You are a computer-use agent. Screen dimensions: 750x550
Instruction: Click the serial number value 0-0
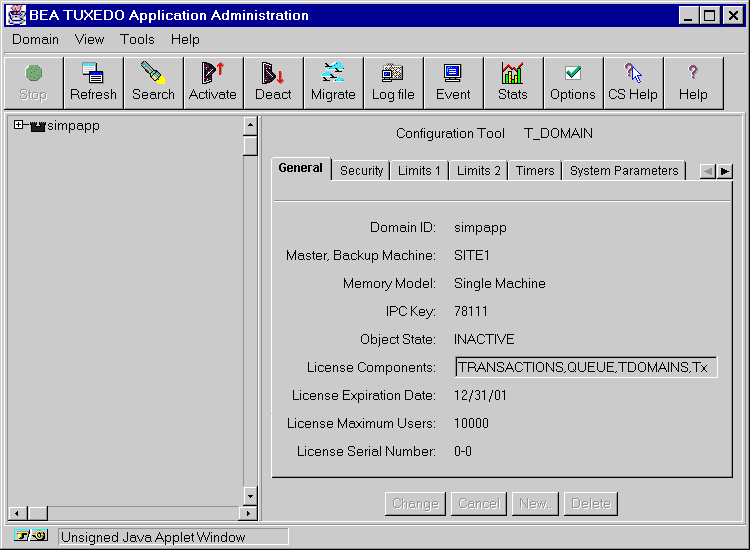tap(463, 451)
